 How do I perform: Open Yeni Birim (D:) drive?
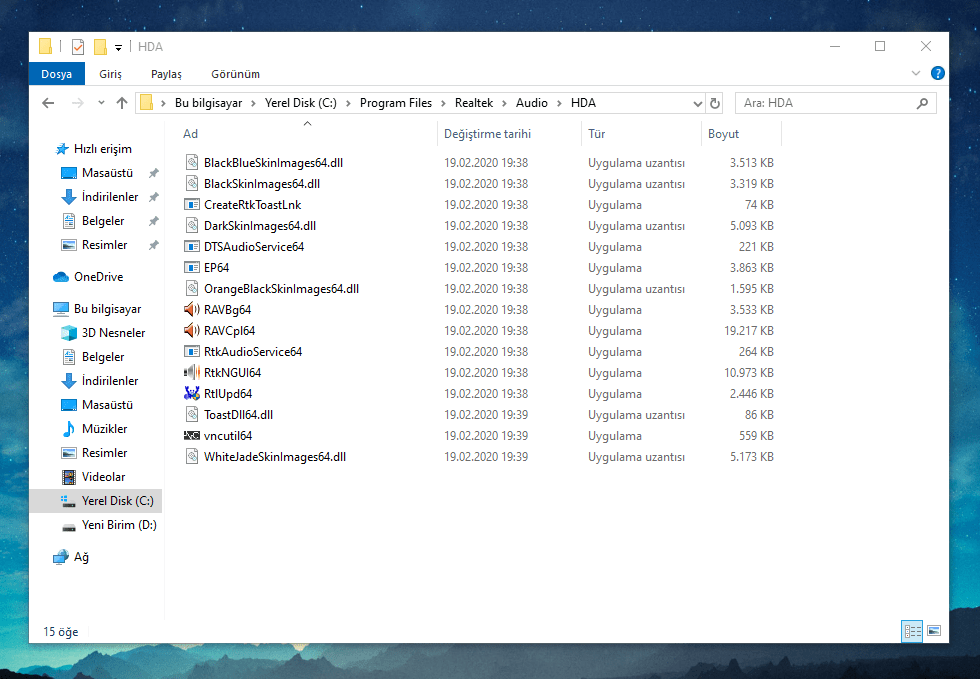click(109, 525)
